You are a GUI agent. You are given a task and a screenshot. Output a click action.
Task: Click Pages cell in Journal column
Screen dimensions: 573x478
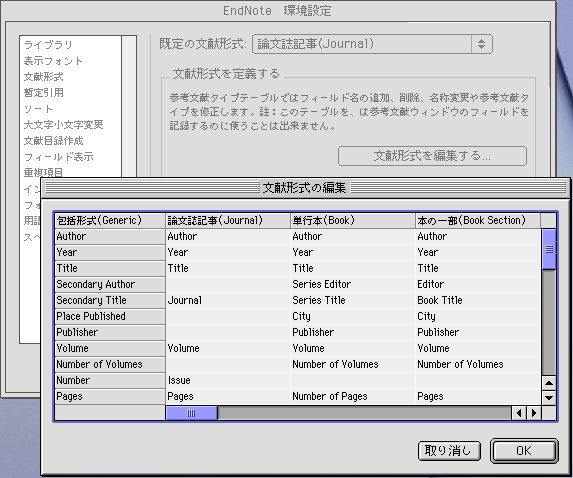pos(228,397)
